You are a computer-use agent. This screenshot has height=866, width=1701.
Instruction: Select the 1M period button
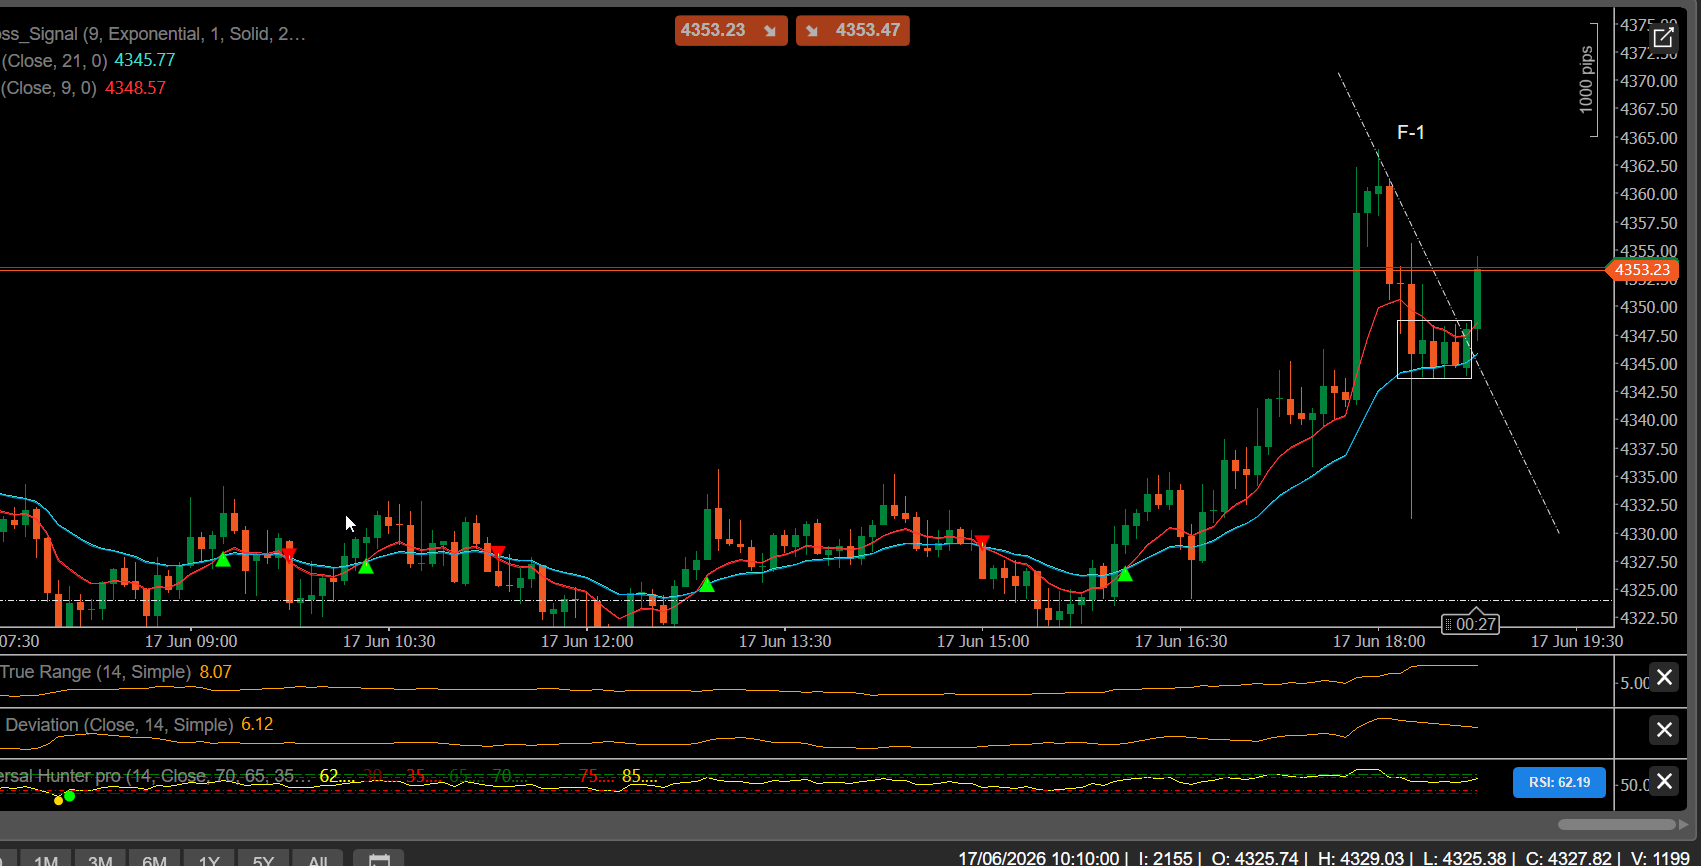point(46,859)
